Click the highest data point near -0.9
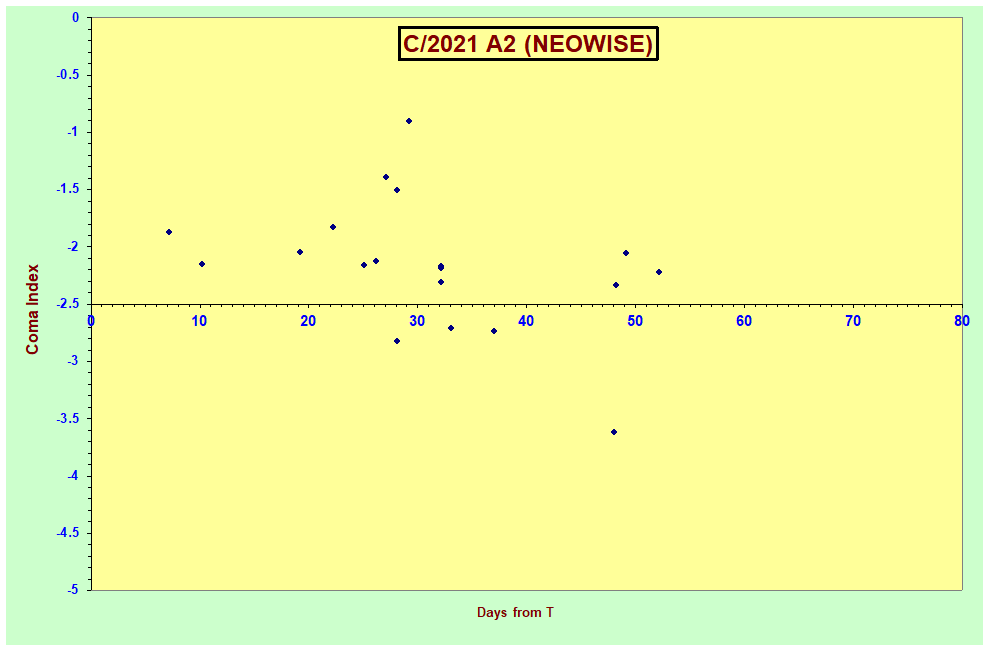Viewport: 987px width, 648px height. click(409, 121)
